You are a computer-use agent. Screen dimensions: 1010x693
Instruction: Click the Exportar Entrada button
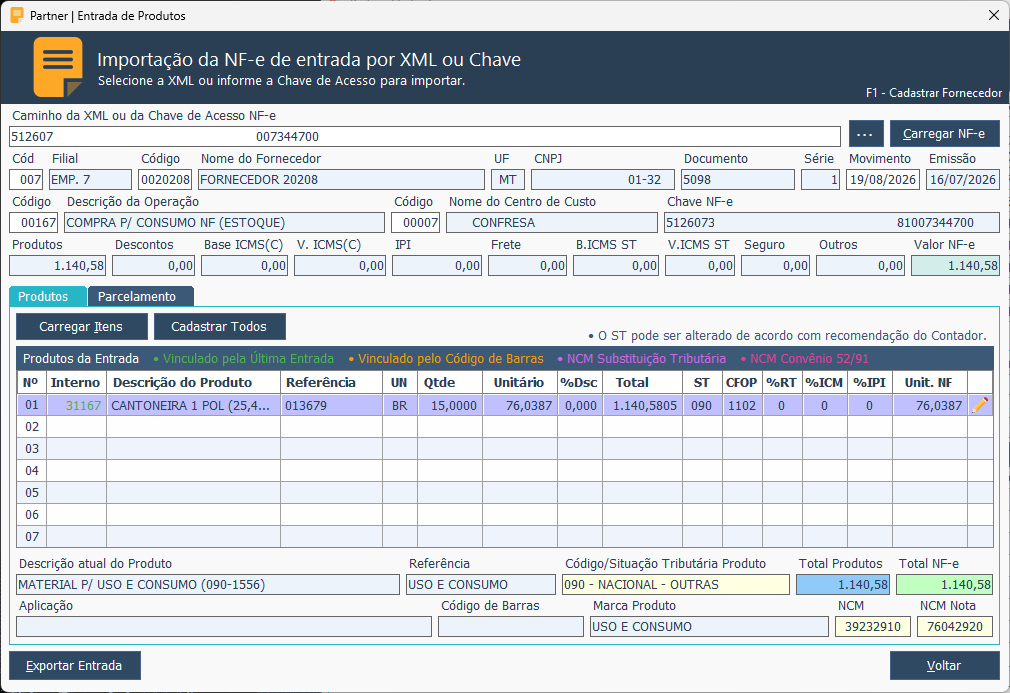(x=75, y=665)
